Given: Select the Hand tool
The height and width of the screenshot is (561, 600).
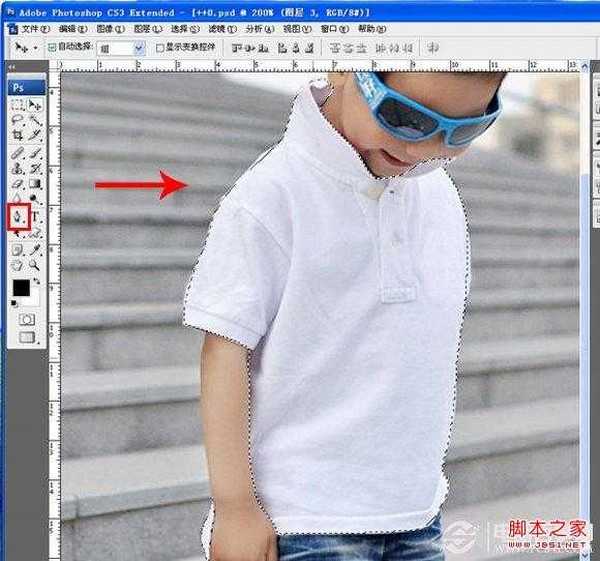Looking at the screenshot, I should point(17,264).
